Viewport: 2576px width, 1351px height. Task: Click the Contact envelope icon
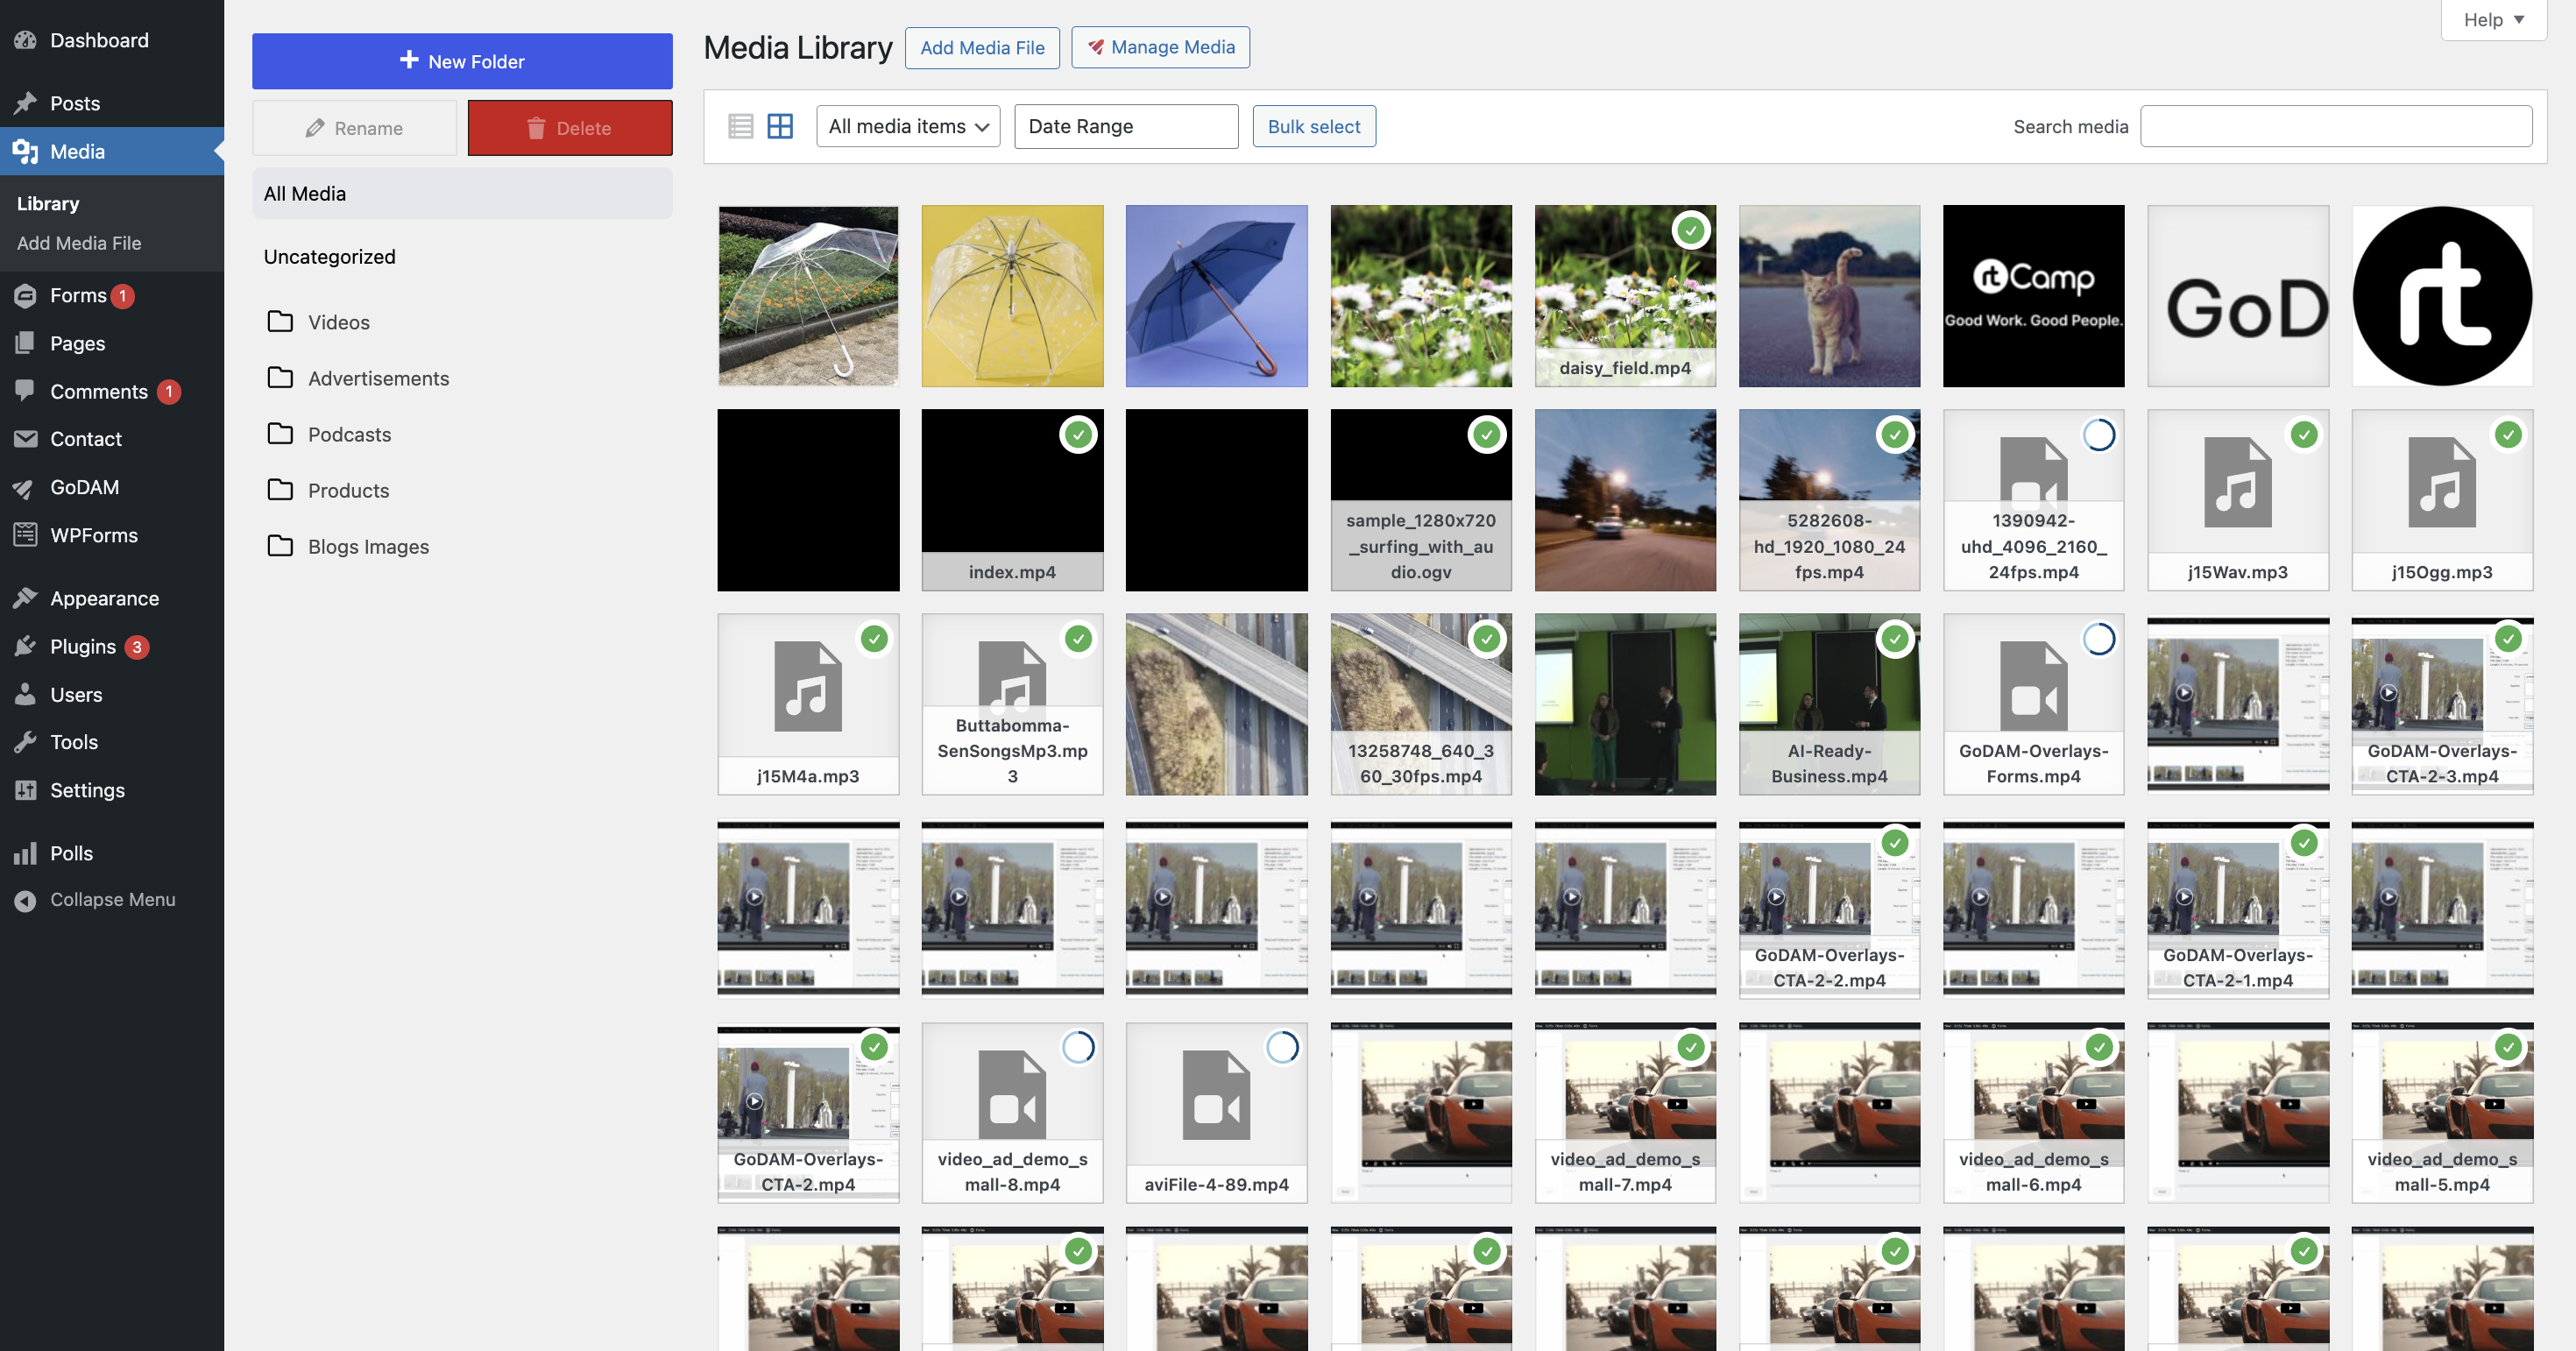point(25,439)
